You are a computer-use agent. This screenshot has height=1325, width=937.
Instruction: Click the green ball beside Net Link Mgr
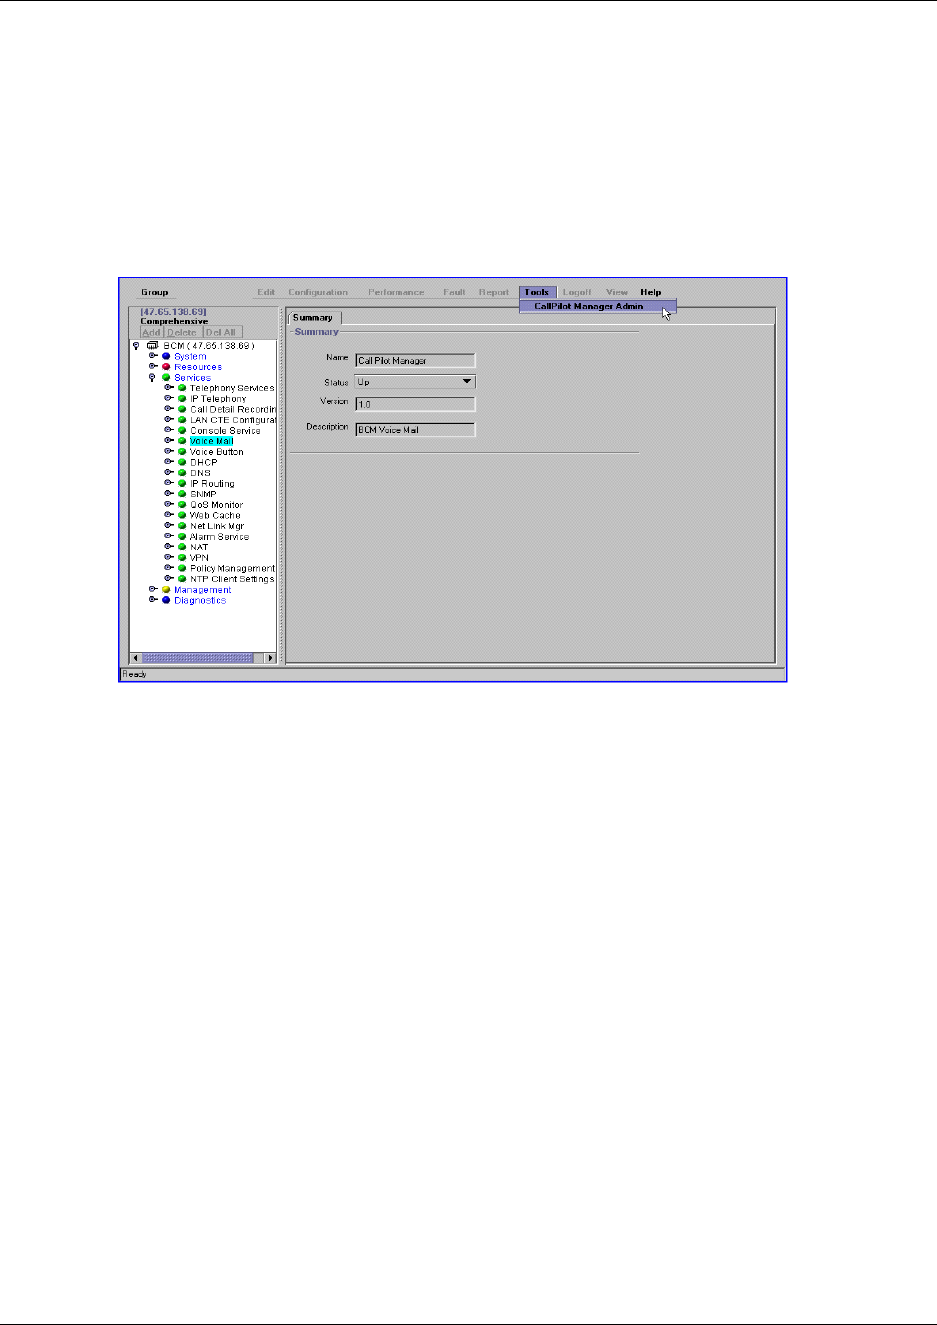click(182, 526)
